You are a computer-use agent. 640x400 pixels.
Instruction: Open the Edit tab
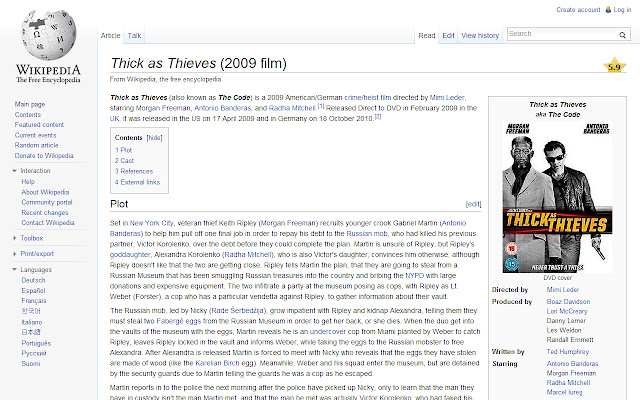(448, 36)
